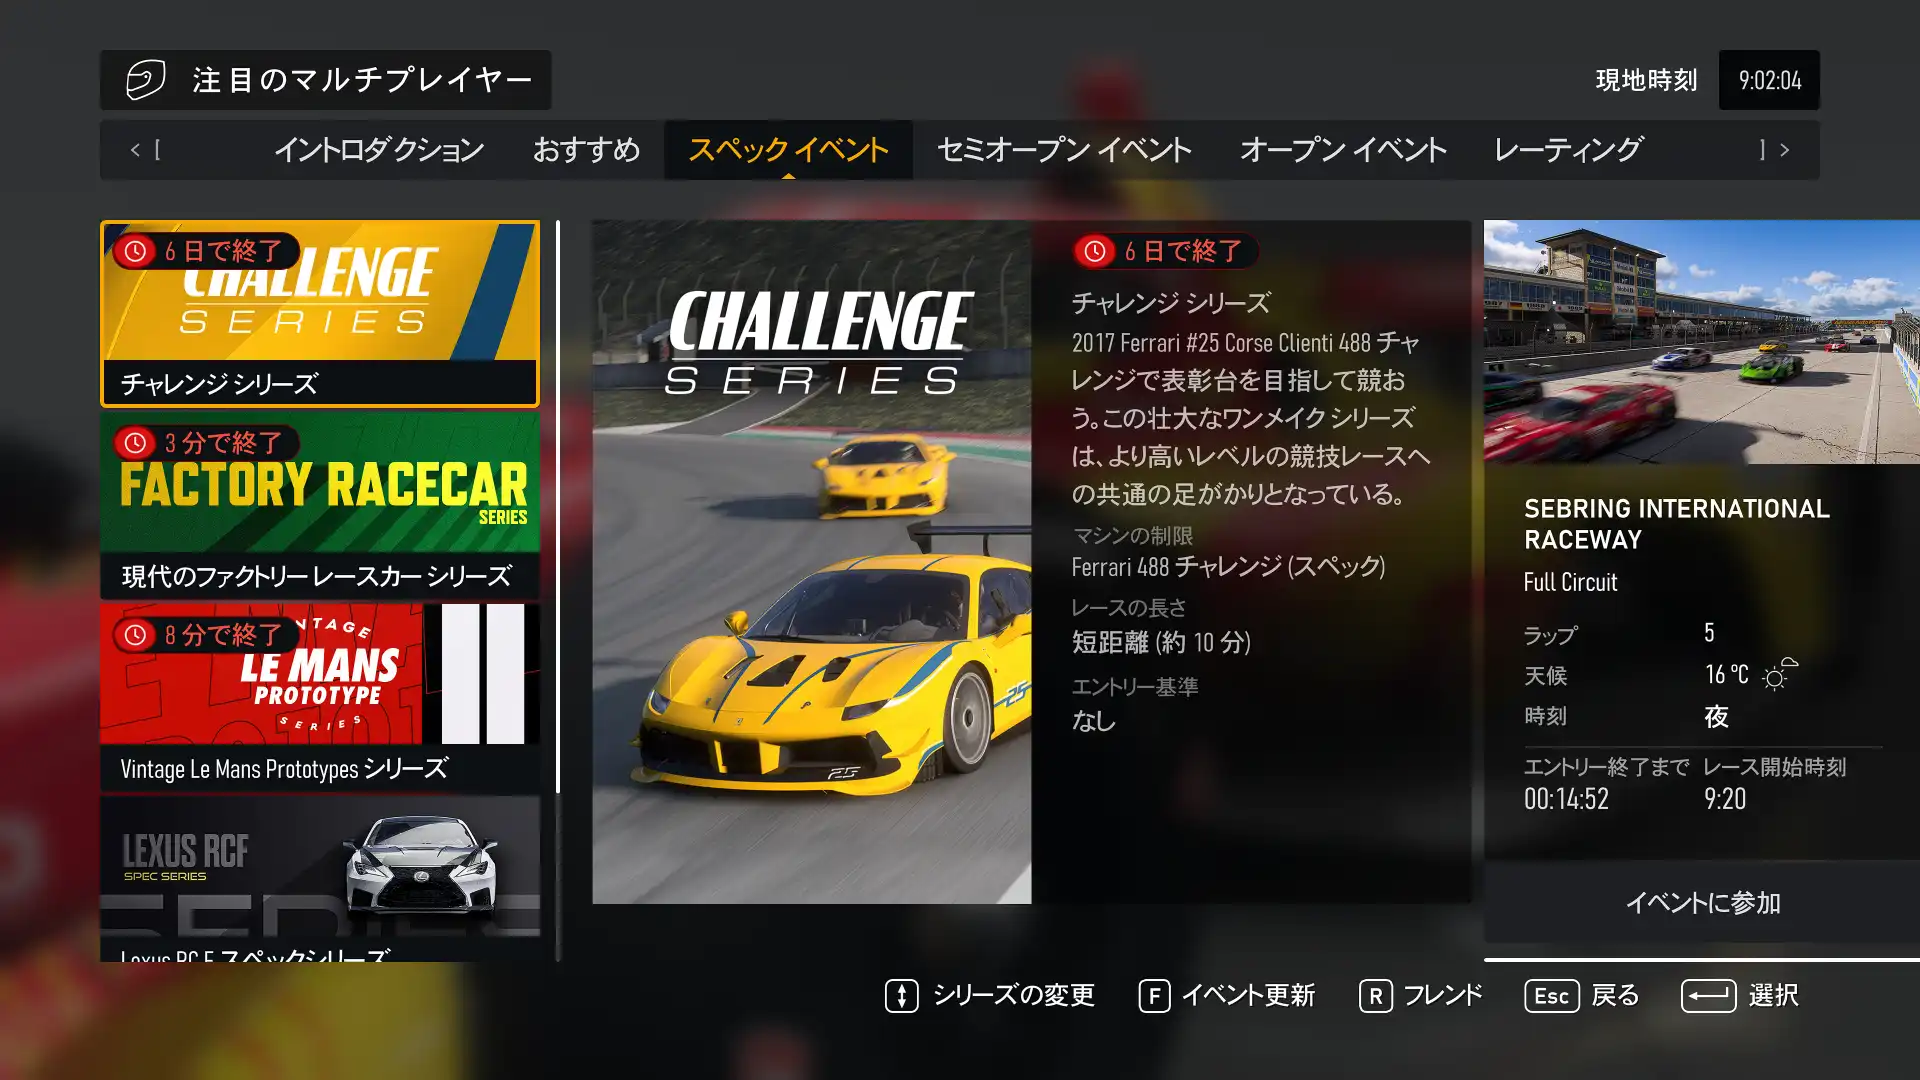The height and width of the screenshot is (1080, 1920).
Task: Click the 現地時刻 label
Action: [1646, 80]
